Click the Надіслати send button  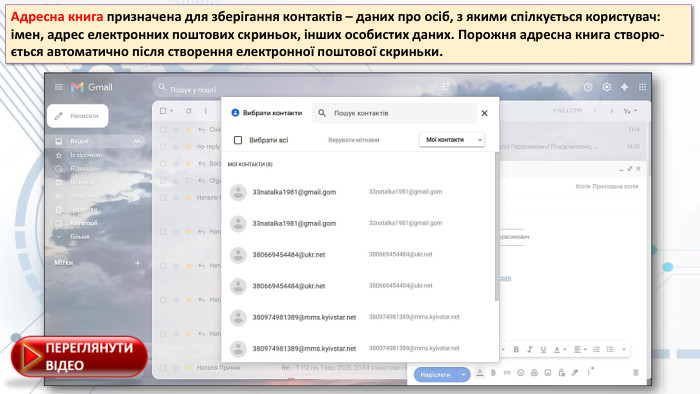(x=435, y=375)
